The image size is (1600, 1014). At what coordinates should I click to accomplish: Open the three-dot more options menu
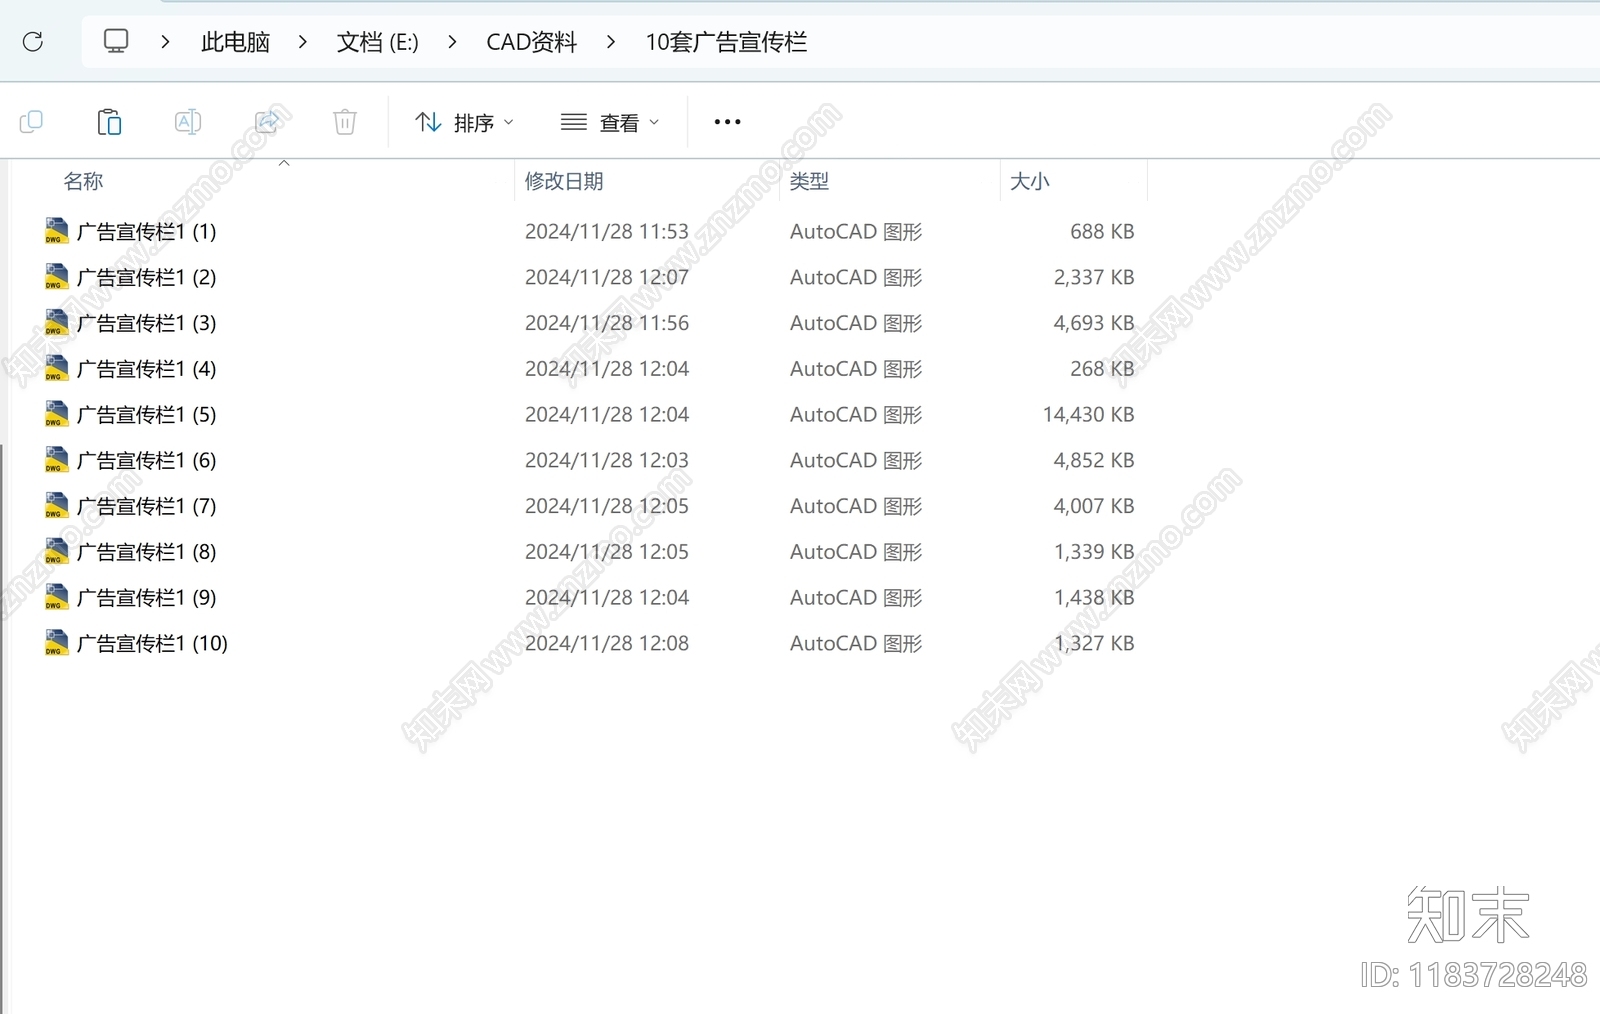click(x=727, y=122)
